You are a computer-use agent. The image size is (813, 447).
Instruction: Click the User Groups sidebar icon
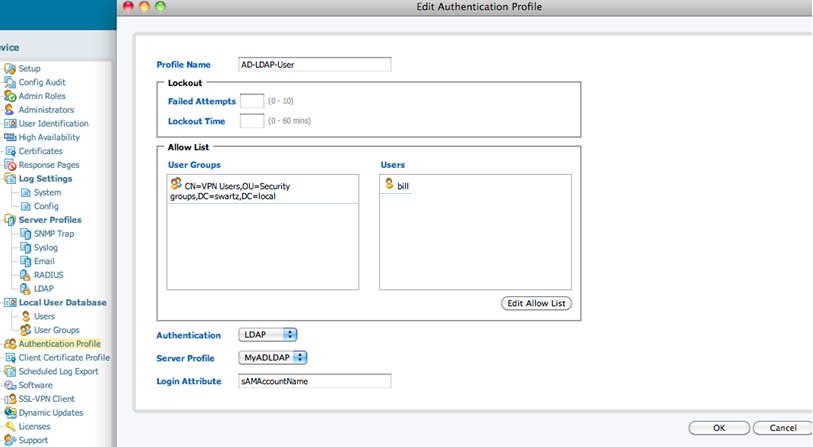tap(25, 330)
